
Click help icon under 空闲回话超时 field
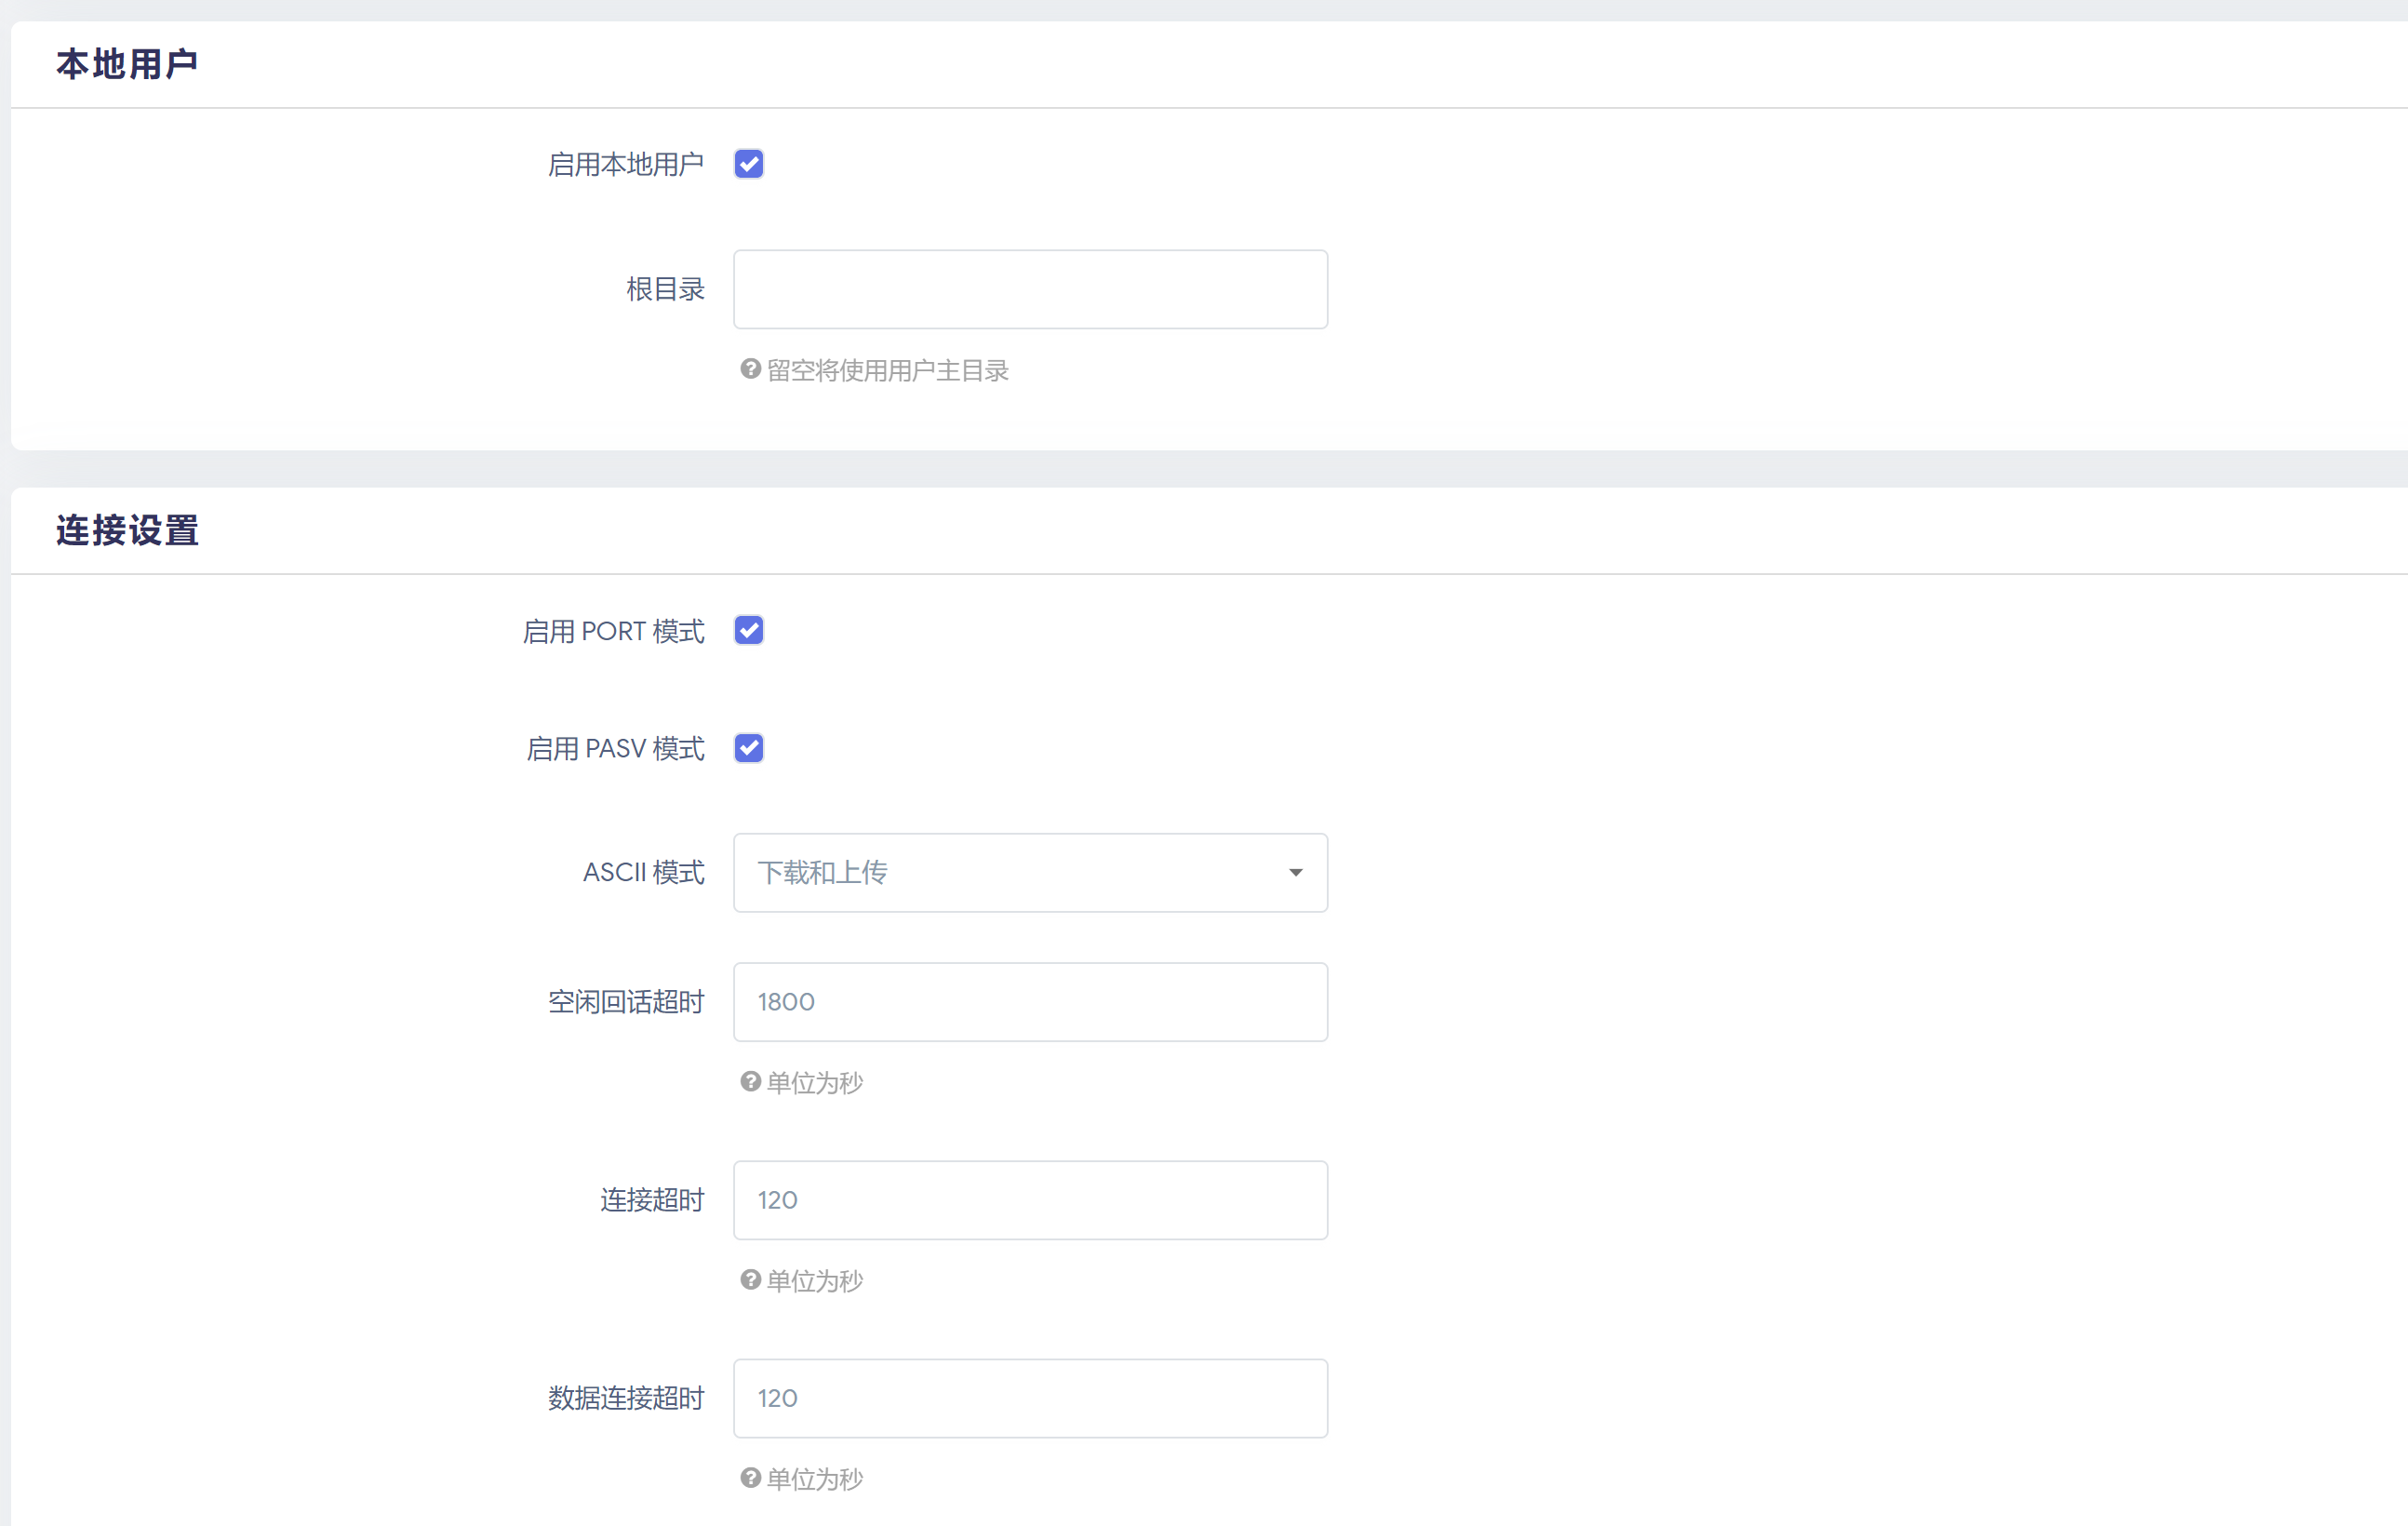point(750,1081)
